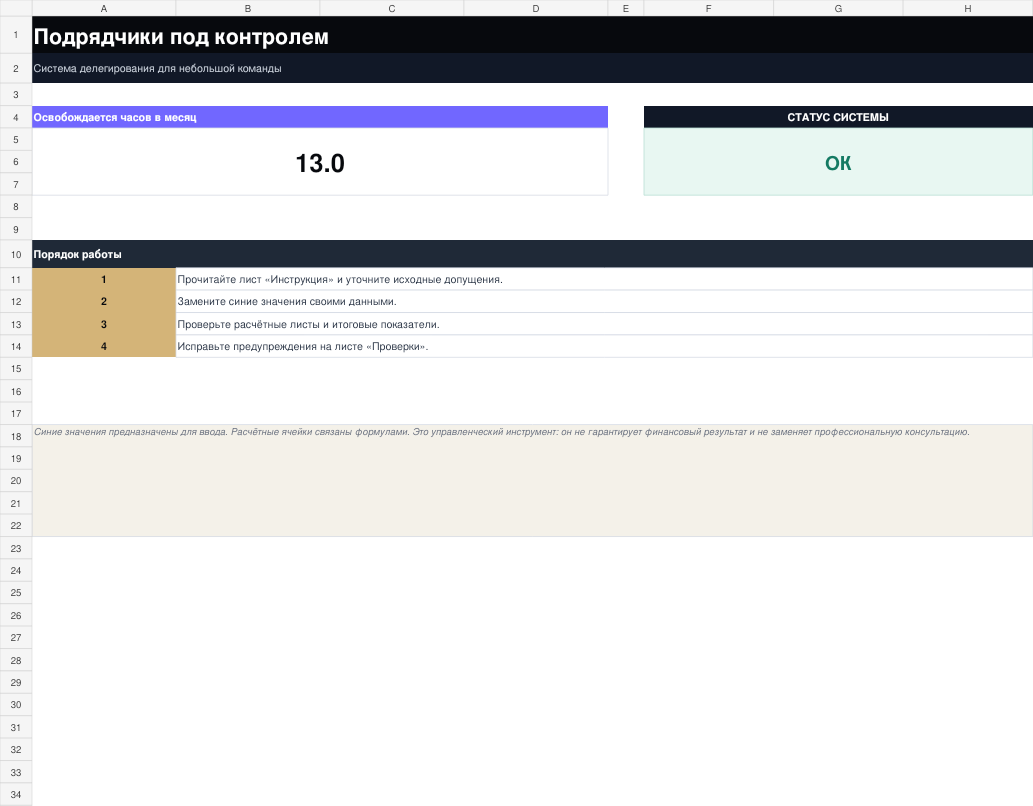Select column G header
This screenshot has height=806, width=1033.
point(838,8)
